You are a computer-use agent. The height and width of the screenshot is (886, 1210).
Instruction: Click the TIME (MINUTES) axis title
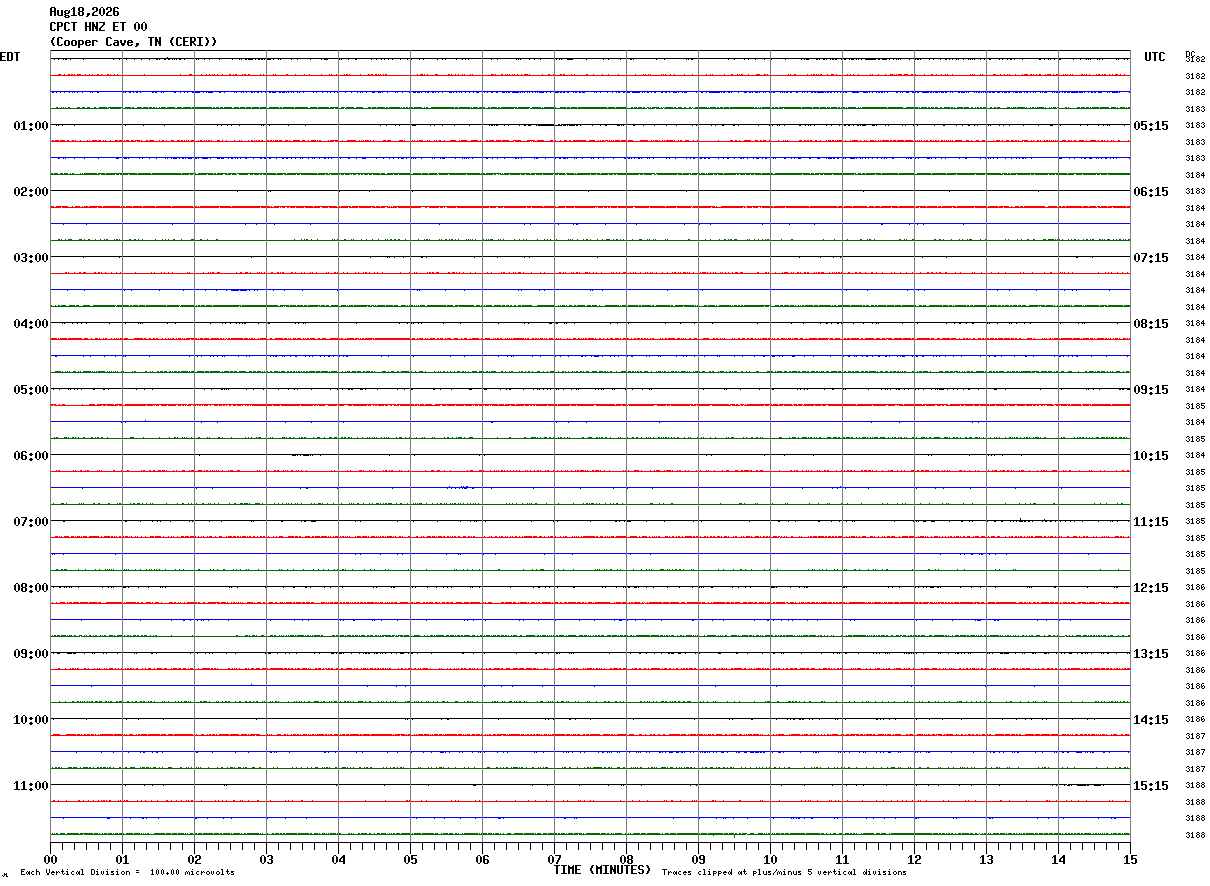click(x=603, y=870)
